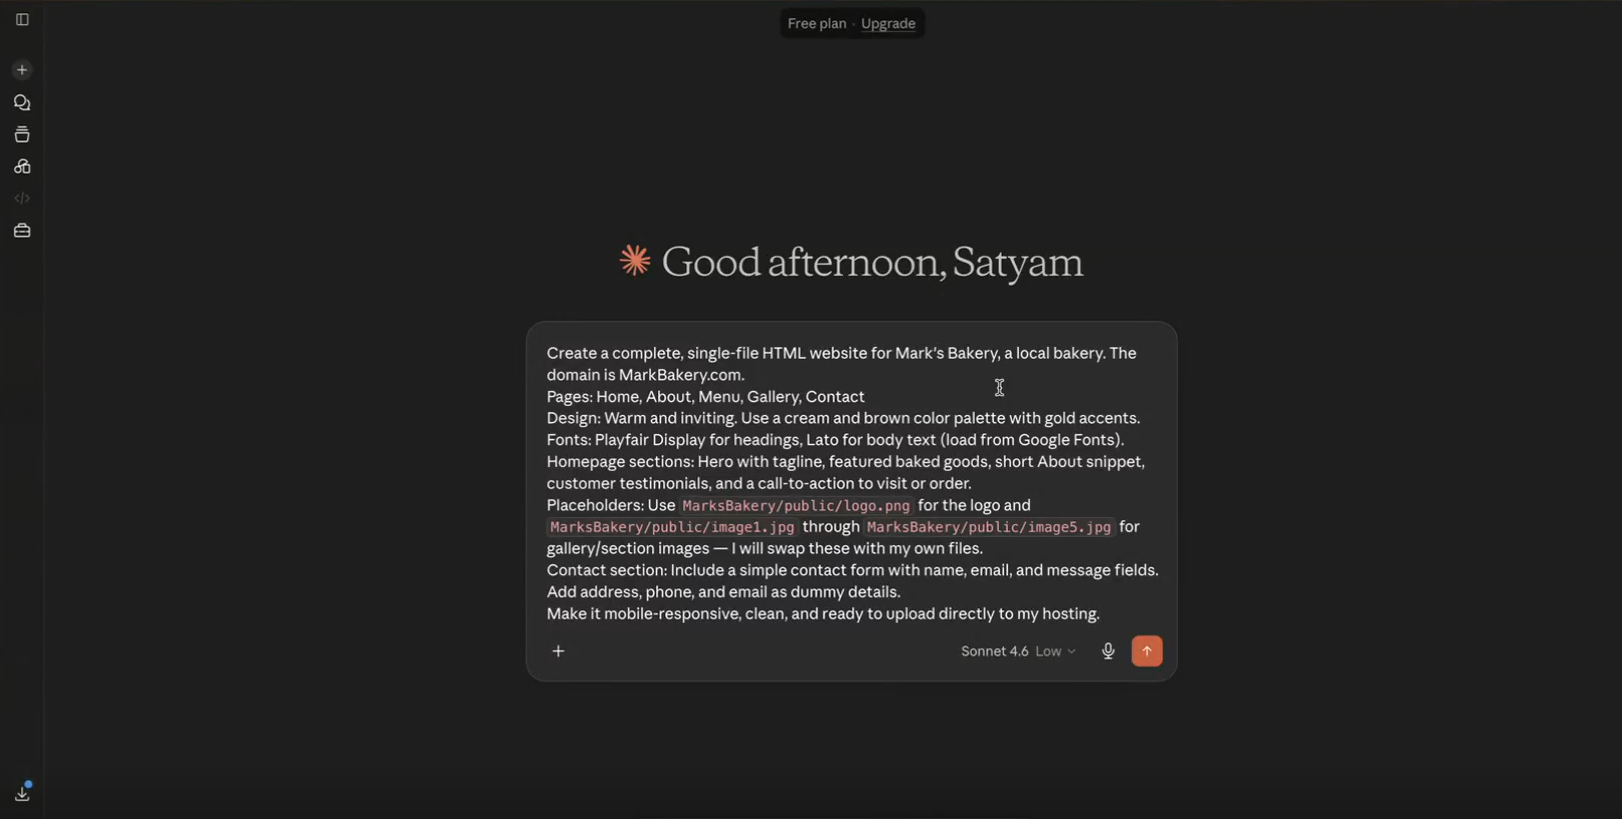This screenshot has width=1622, height=819.
Task: Click the download app icon
Action: (x=22, y=793)
